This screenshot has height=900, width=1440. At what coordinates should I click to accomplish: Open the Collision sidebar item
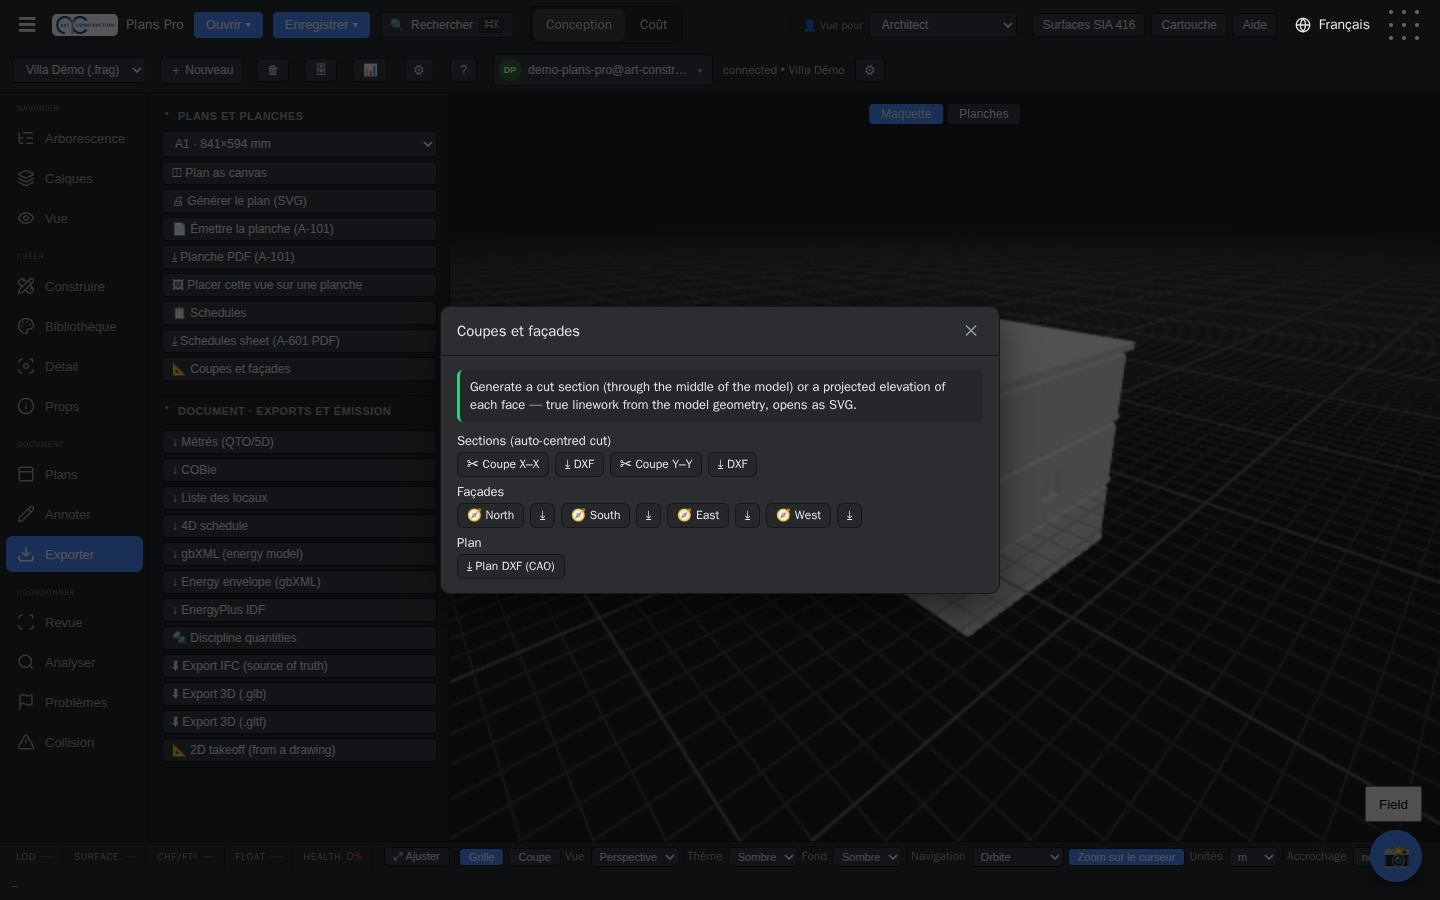[x=74, y=743]
